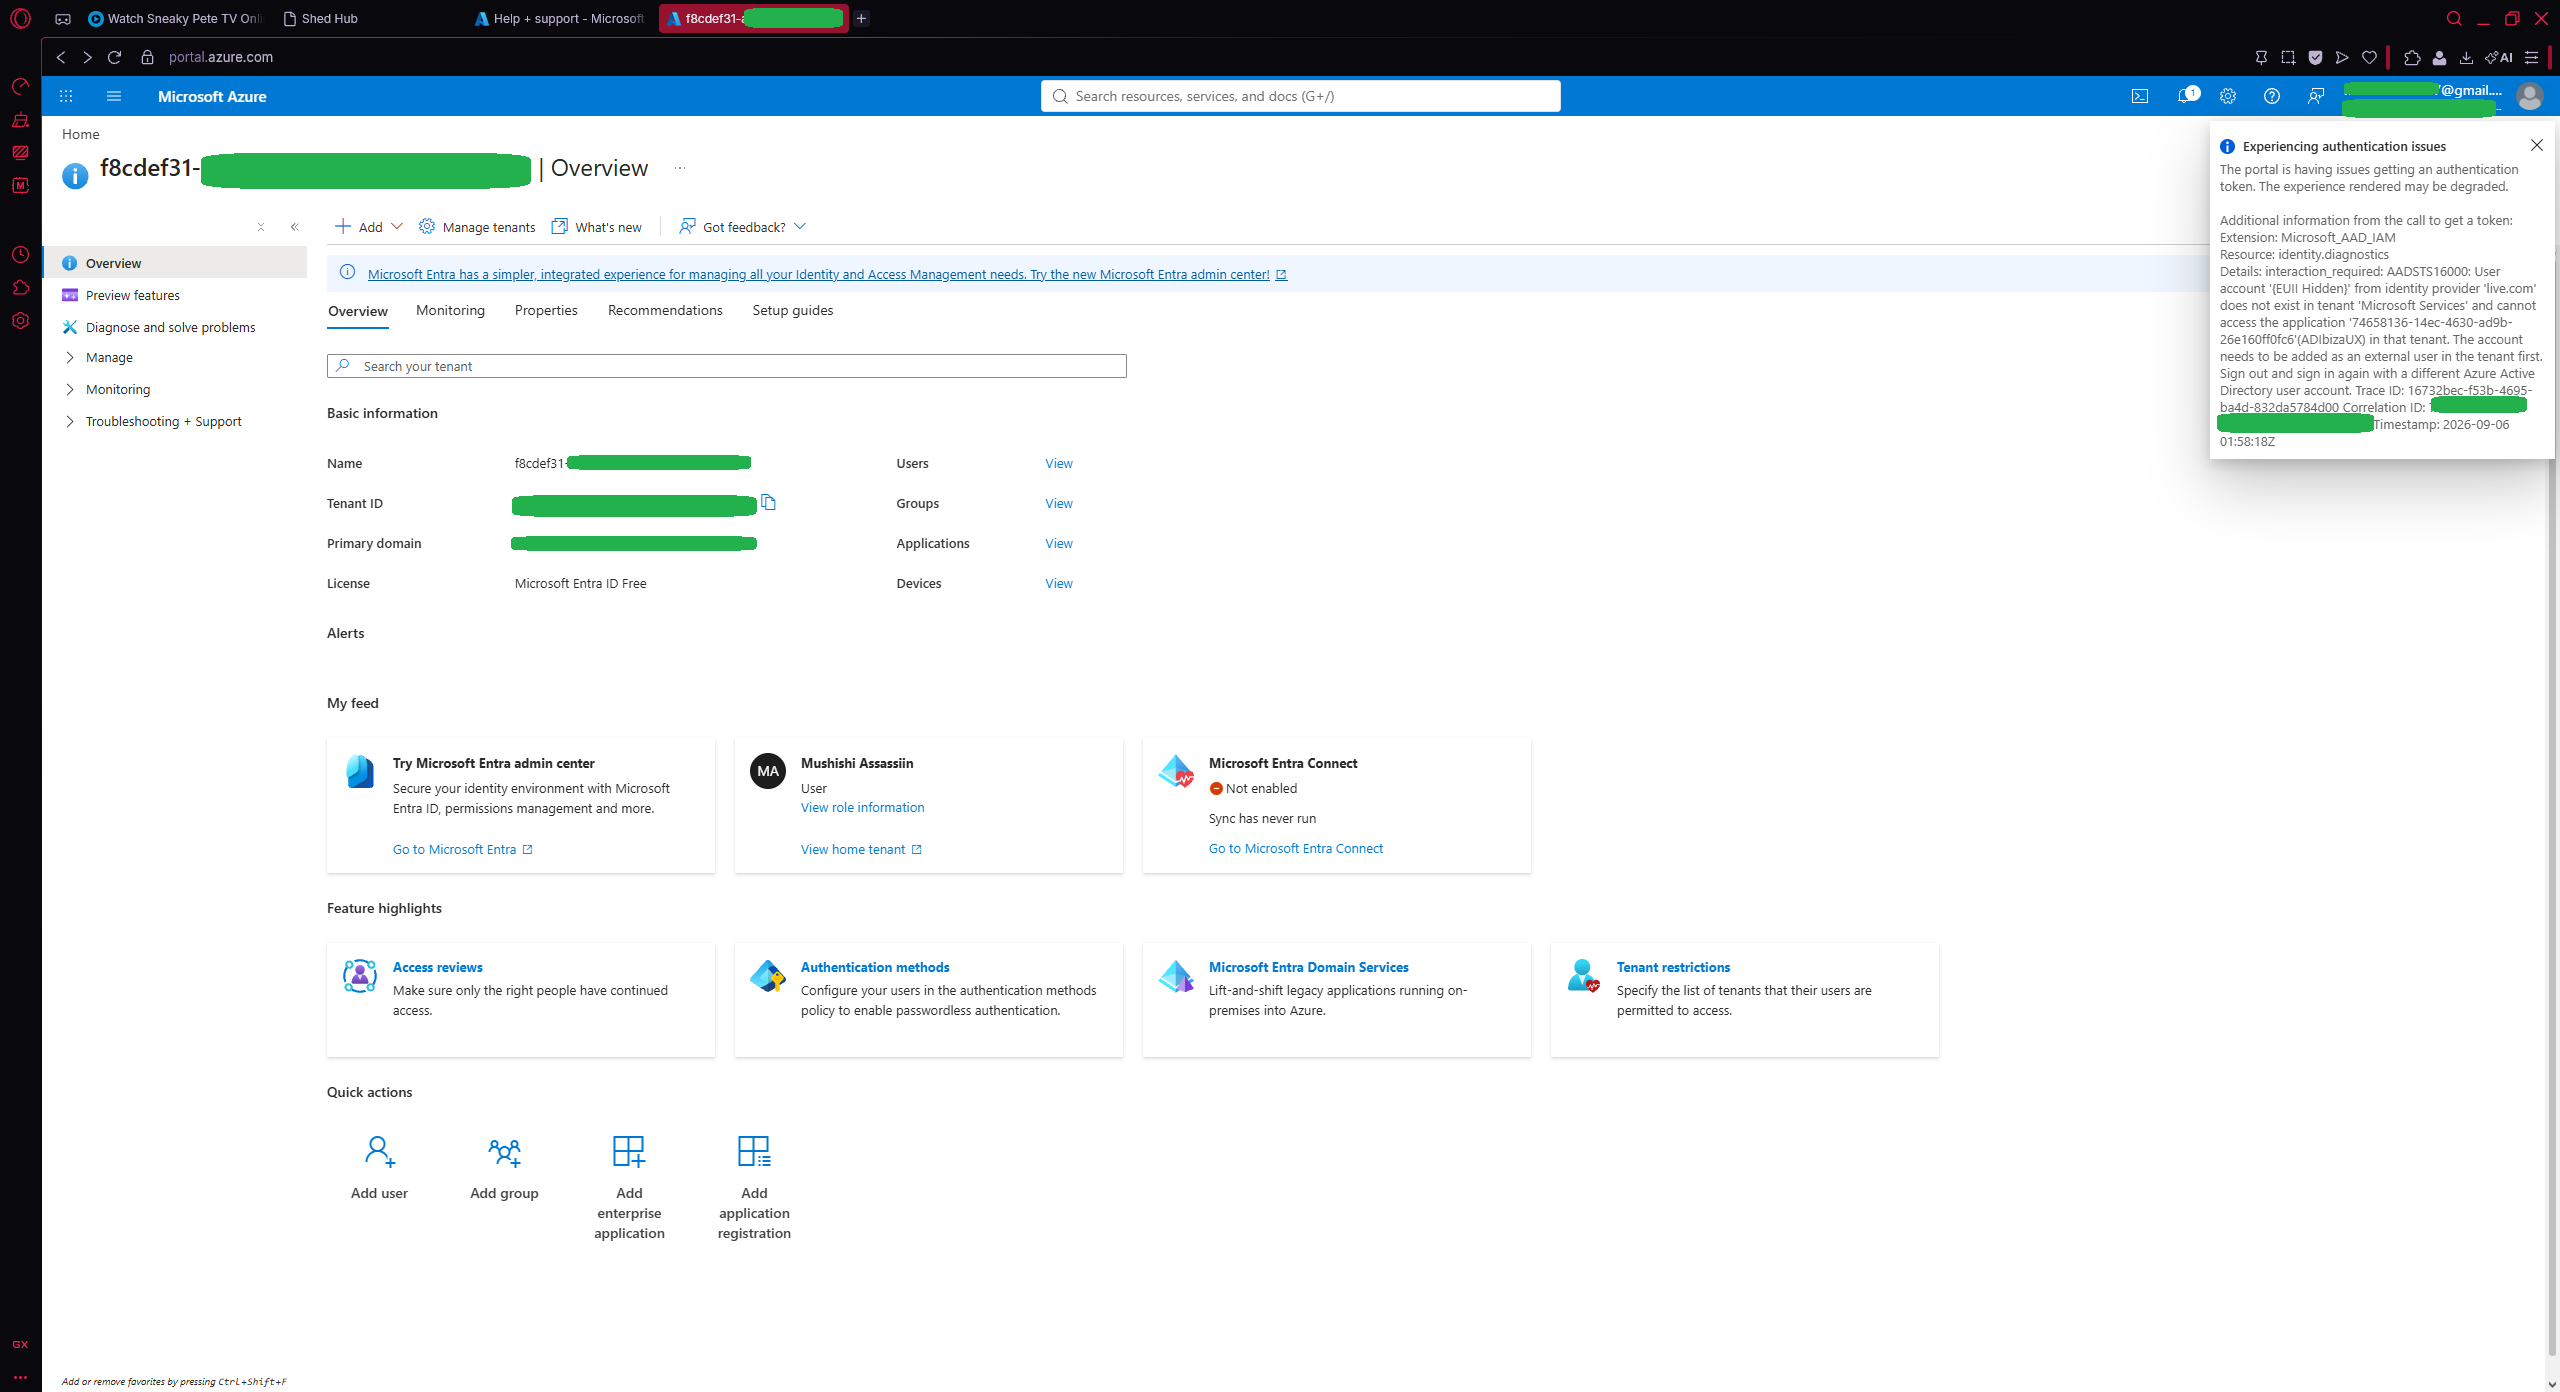The height and width of the screenshot is (1392, 2560).
Task: Click Add enterprise application quick action
Action: coord(629,1186)
